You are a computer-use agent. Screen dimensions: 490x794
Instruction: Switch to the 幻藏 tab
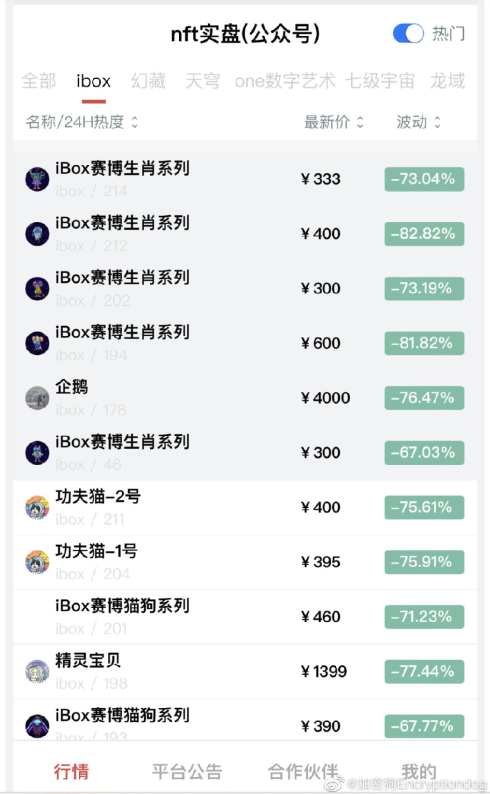pos(148,81)
